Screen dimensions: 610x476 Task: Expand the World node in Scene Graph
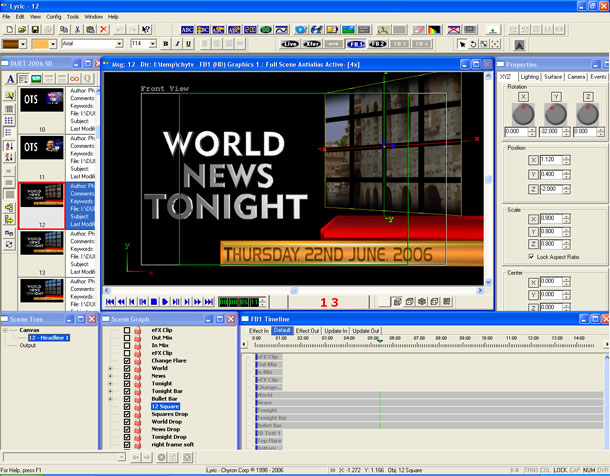(110, 368)
